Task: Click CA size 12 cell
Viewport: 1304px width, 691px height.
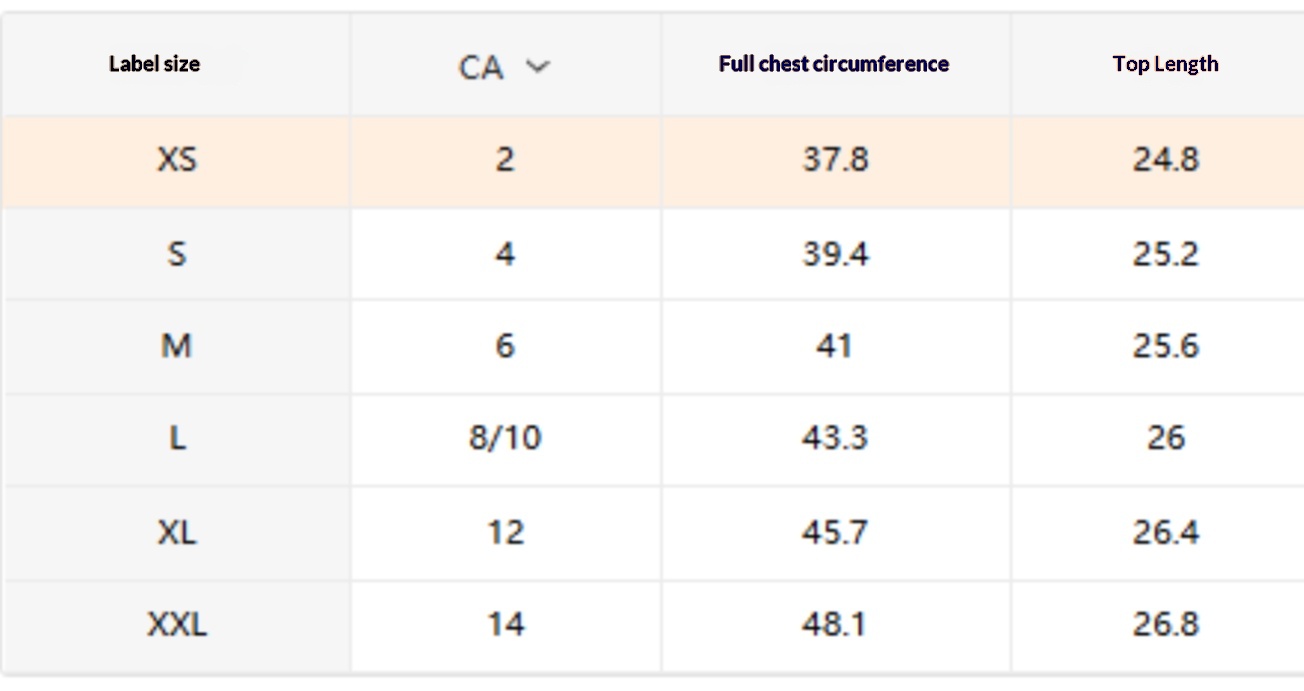Action: (505, 532)
